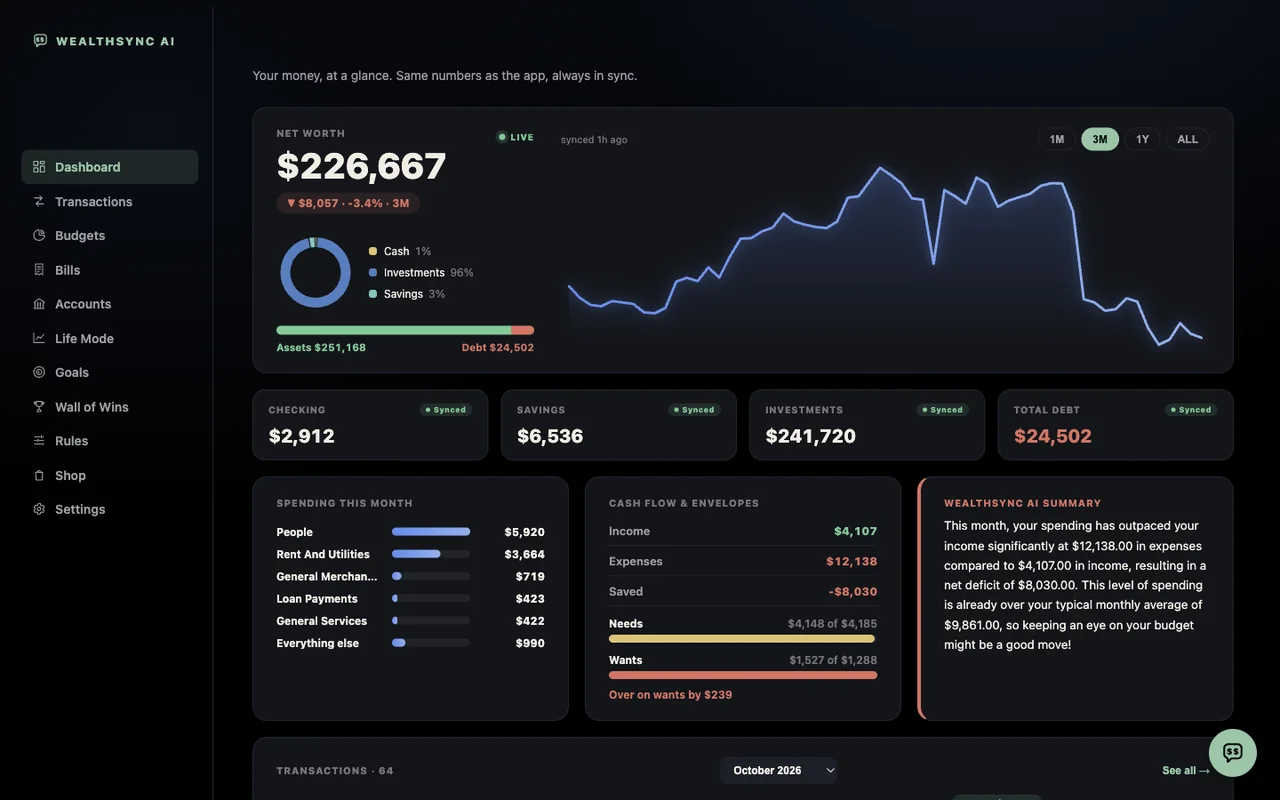Click the Synced badge on Investments card
This screenshot has height=800, width=1280.
(x=942, y=410)
